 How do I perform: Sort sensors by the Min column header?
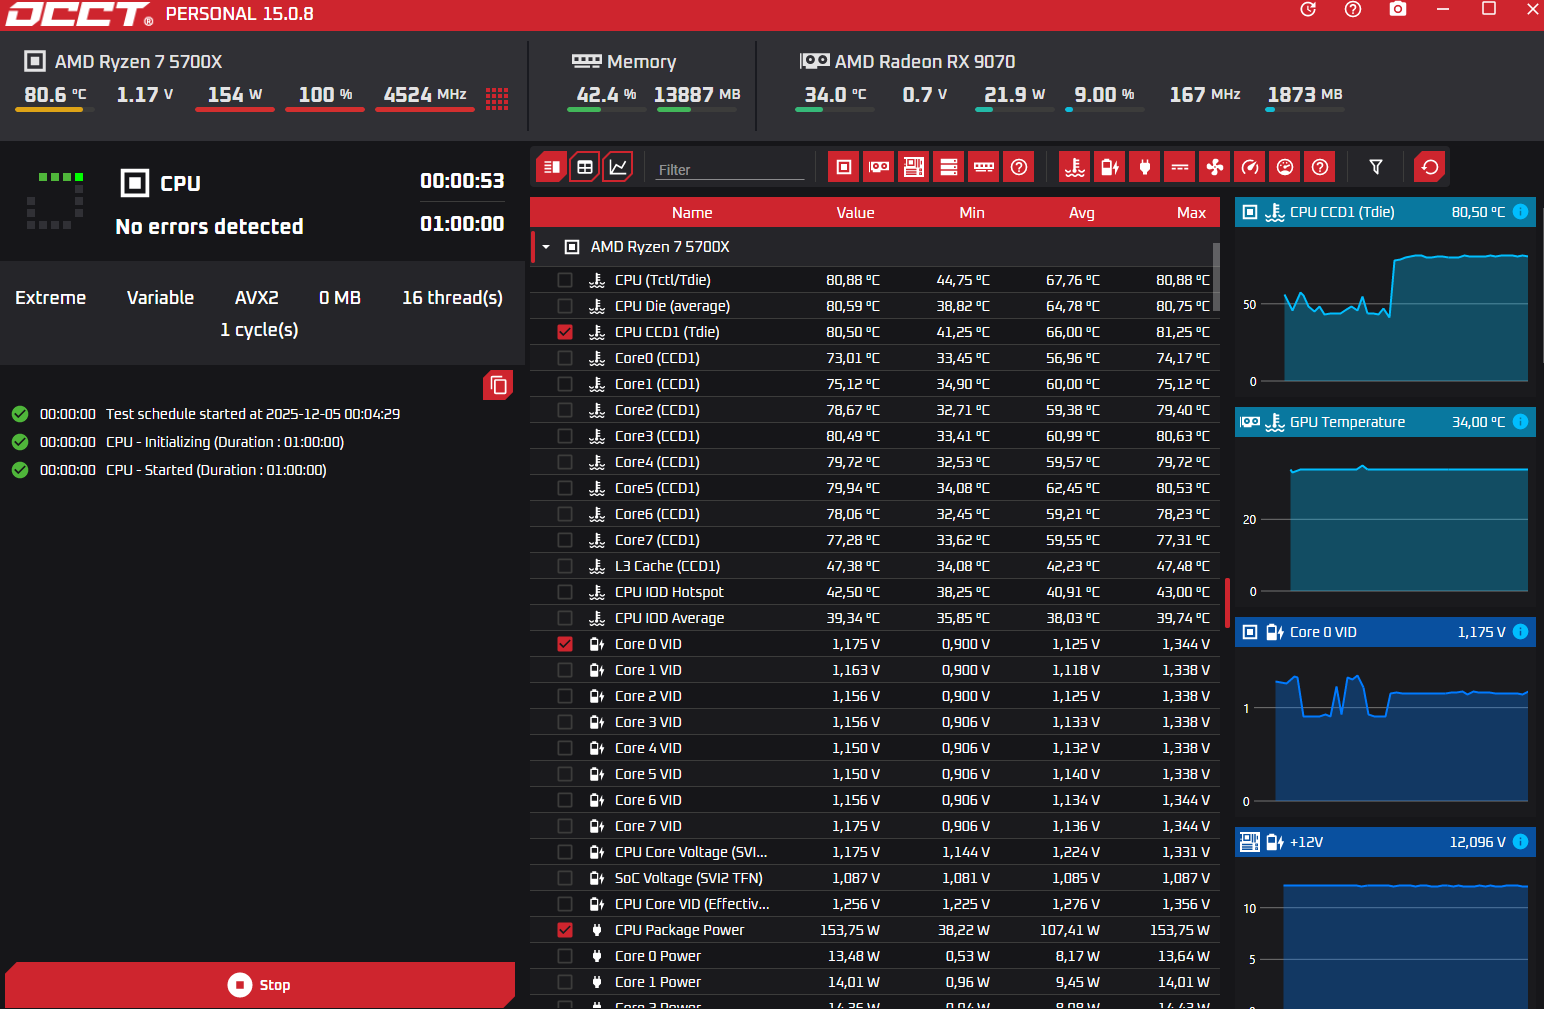point(972,213)
